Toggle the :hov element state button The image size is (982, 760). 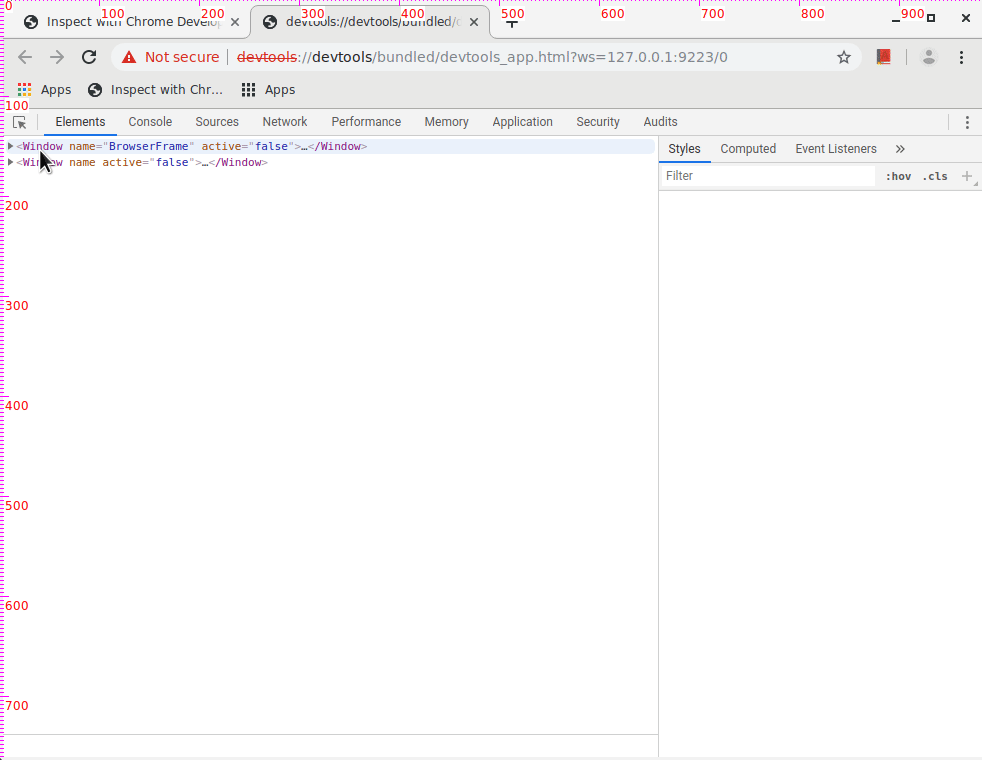(898, 176)
